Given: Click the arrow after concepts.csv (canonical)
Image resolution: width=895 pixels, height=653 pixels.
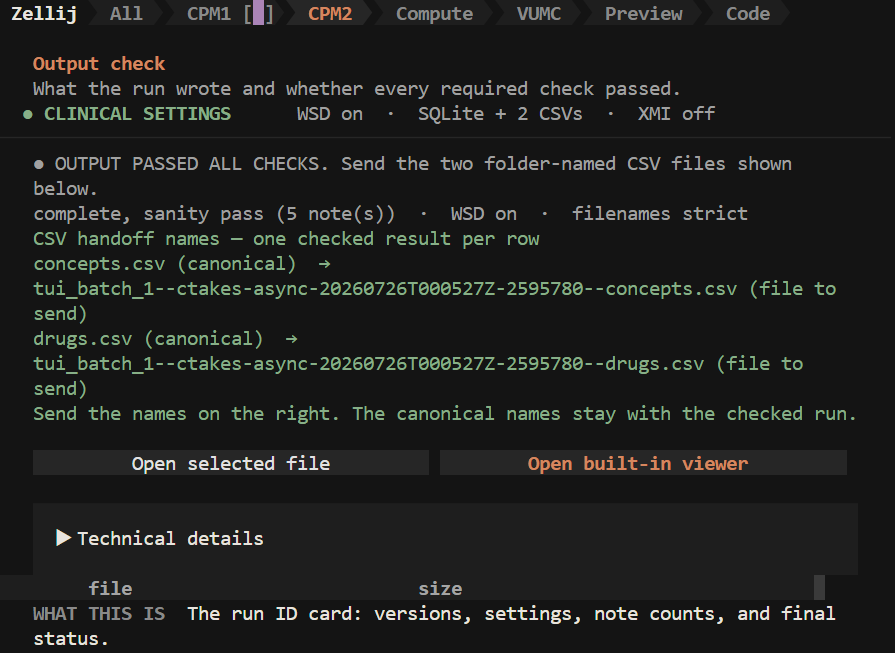Looking at the screenshot, I should (x=324, y=264).
